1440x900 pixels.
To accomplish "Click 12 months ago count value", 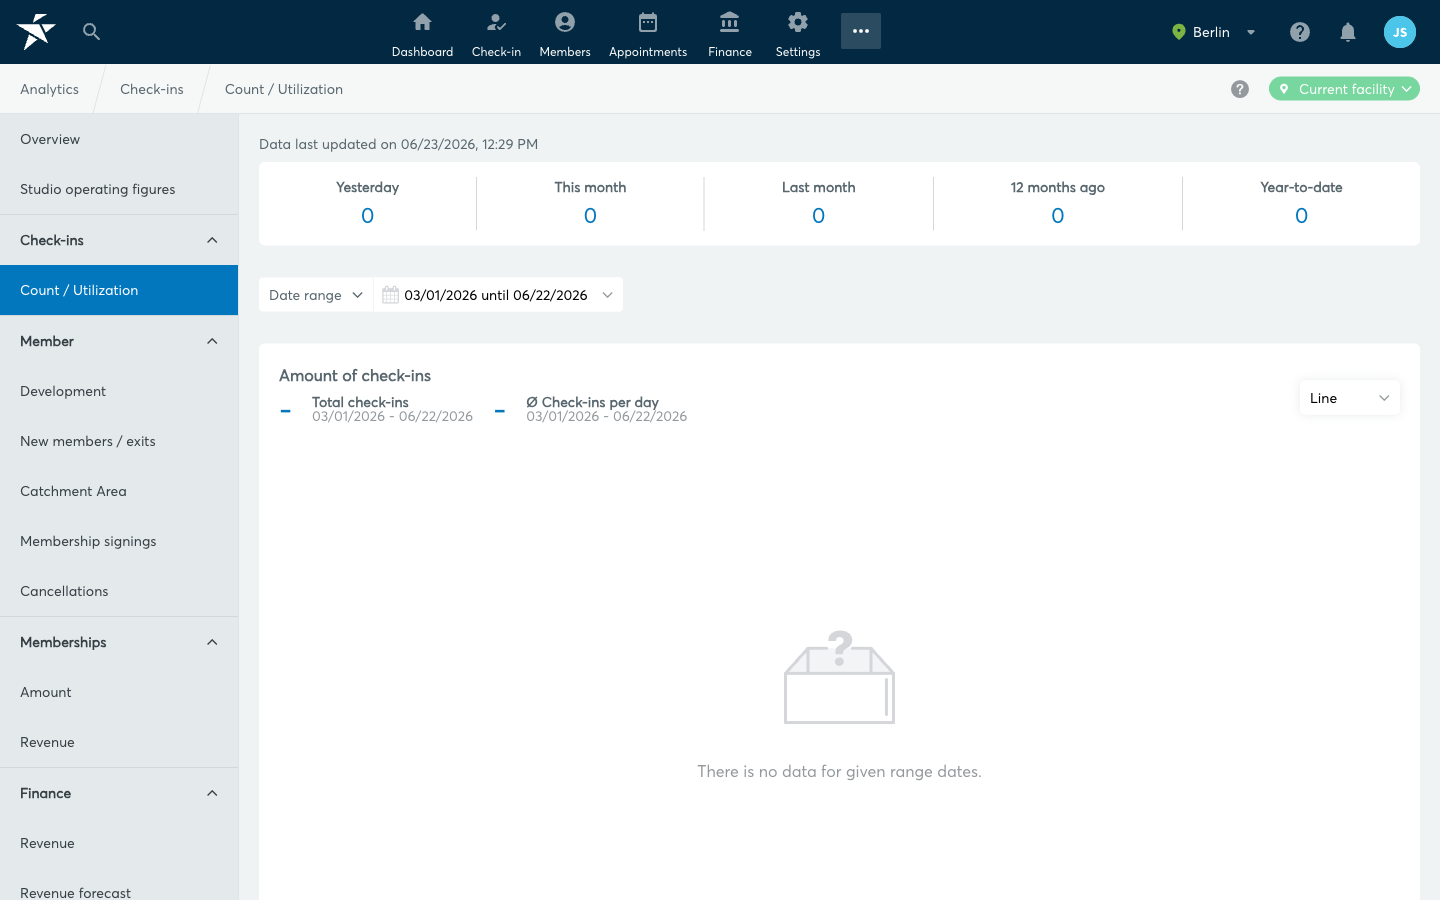I will tap(1057, 216).
